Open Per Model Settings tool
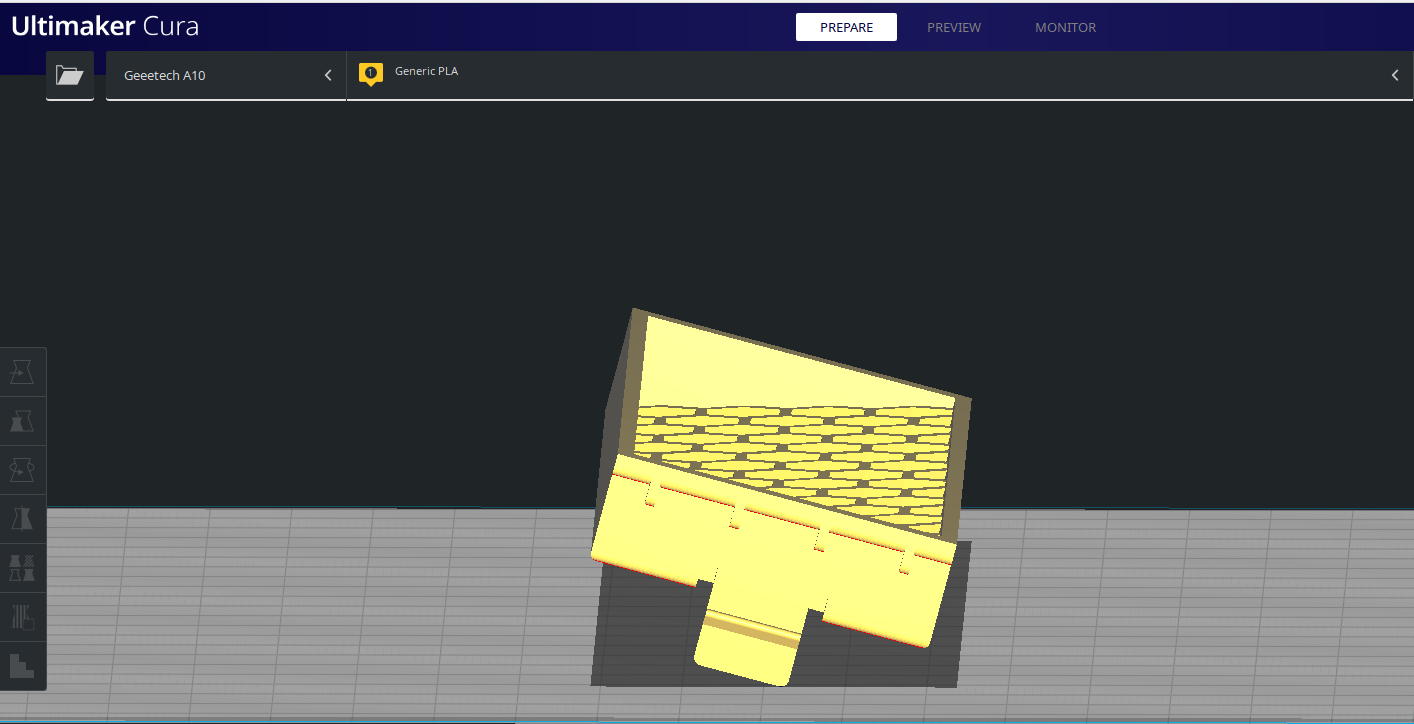Viewport: 1414px width, 724px height. point(22,568)
